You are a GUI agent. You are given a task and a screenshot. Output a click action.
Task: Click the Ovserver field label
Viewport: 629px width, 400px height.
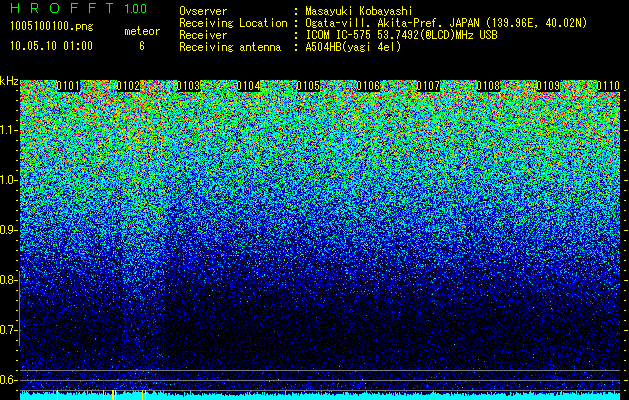[203, 11]
